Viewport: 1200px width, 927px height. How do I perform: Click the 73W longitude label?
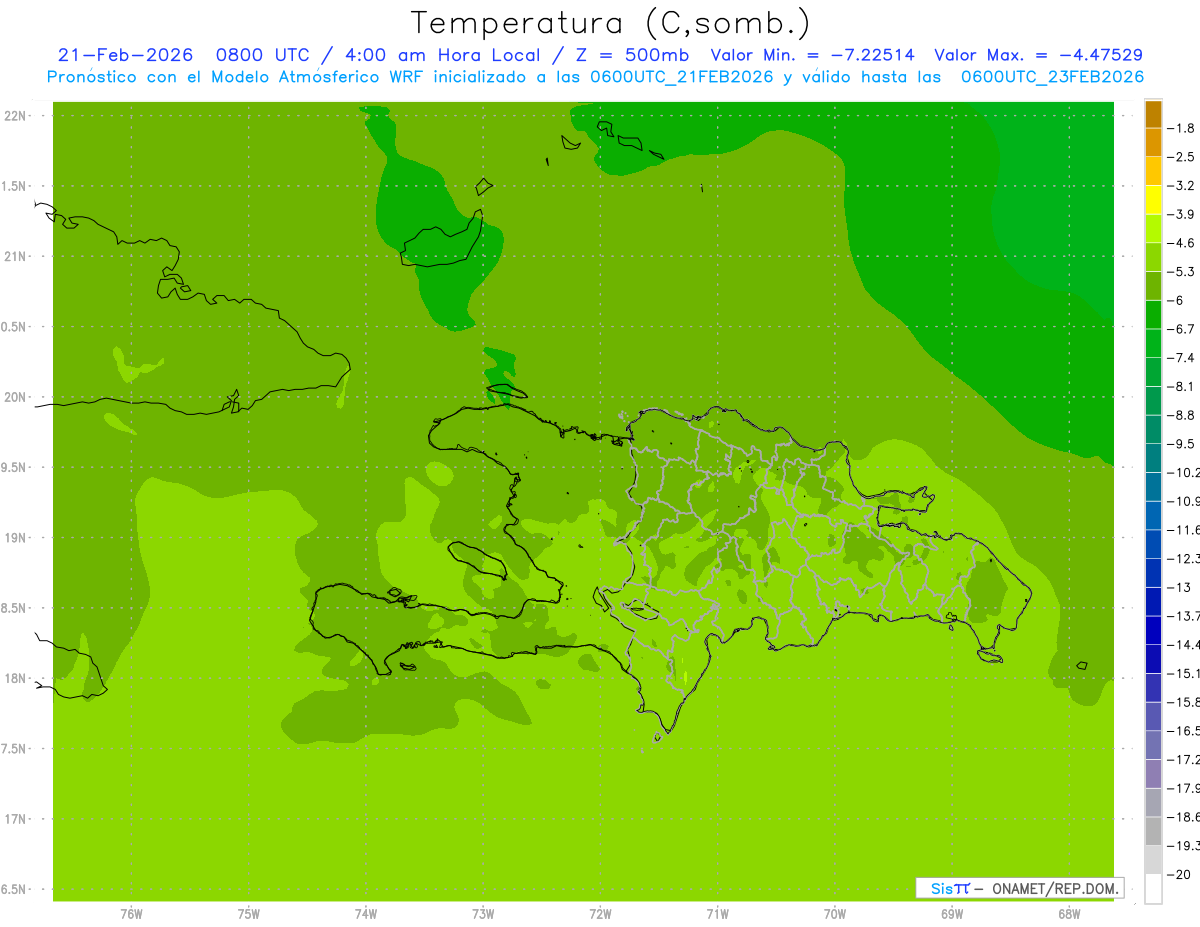point(483,914)
